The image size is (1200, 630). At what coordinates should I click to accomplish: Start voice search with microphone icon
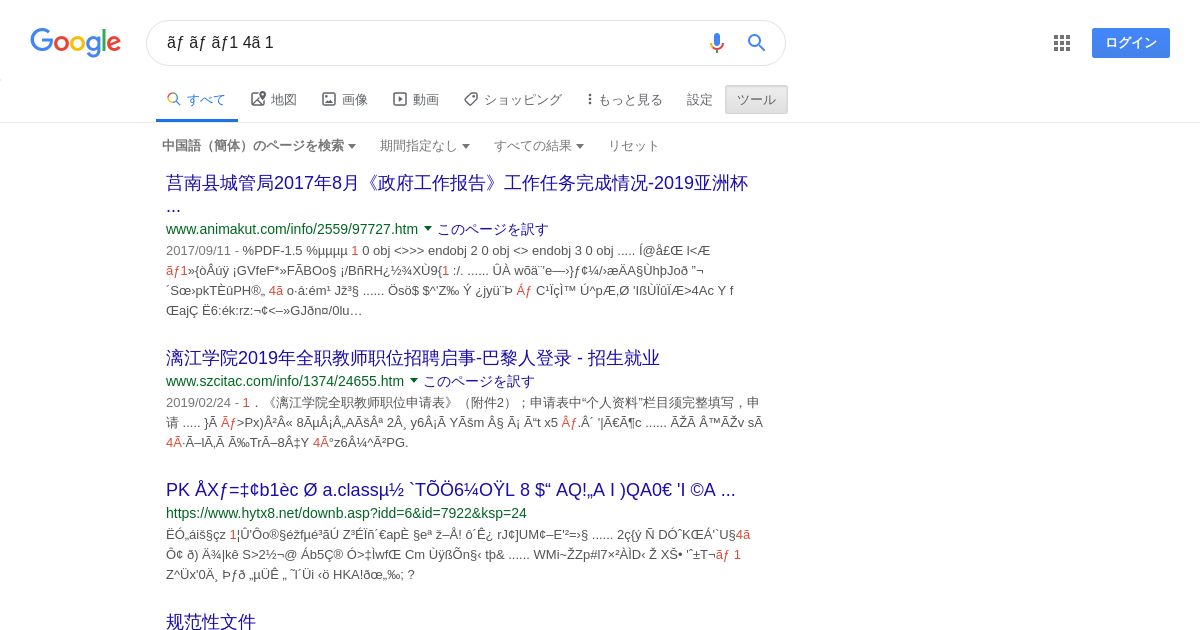717,43
